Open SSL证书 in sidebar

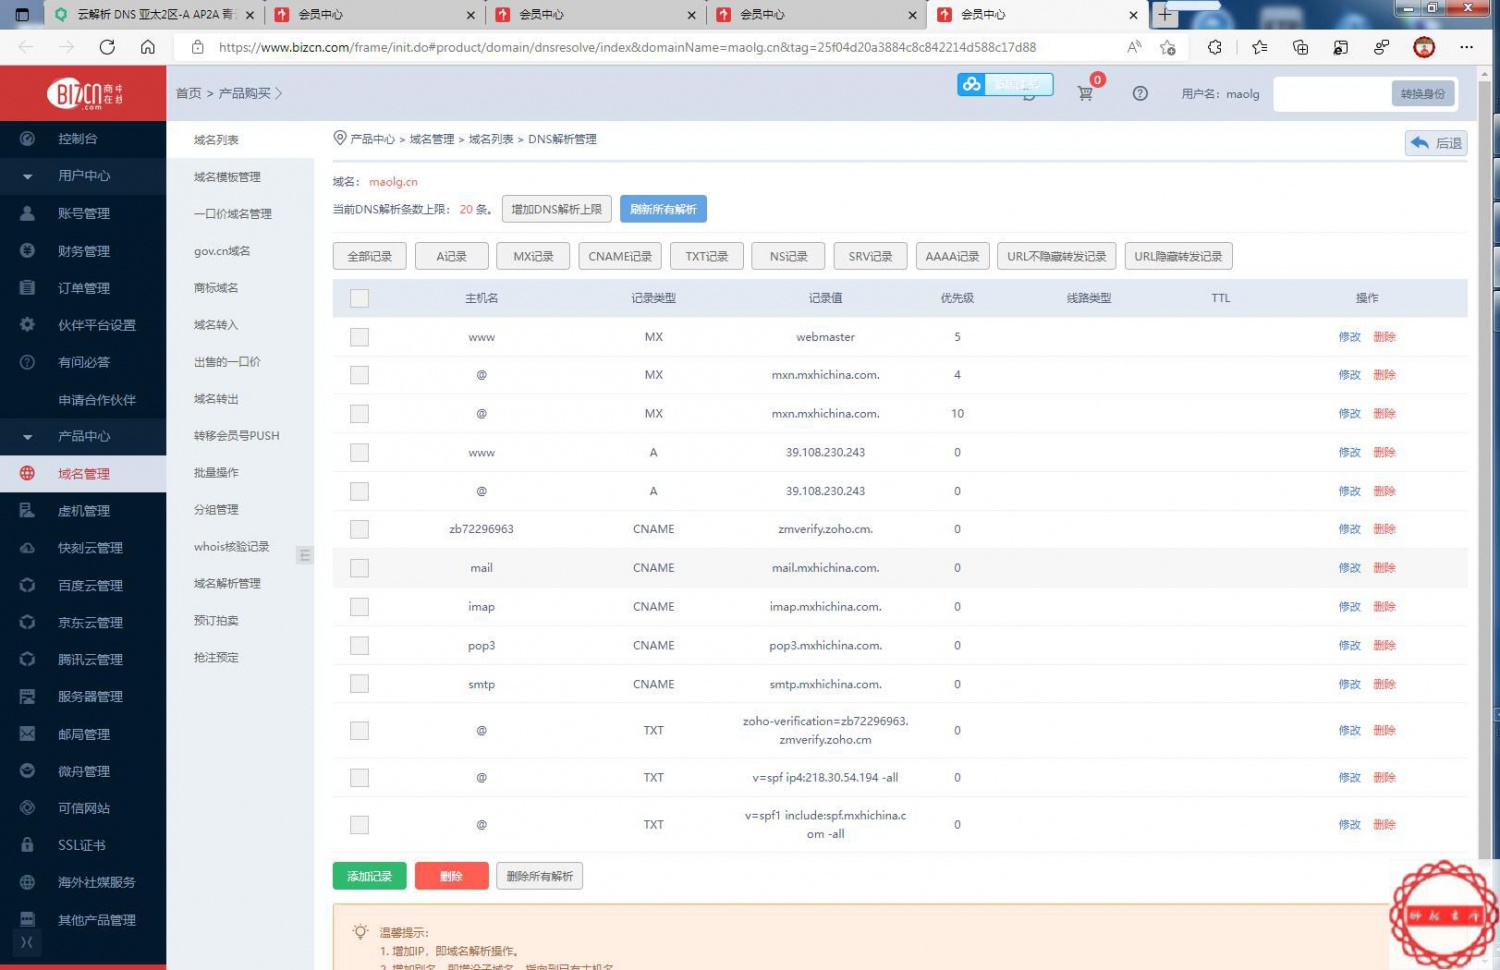point(83,845)
